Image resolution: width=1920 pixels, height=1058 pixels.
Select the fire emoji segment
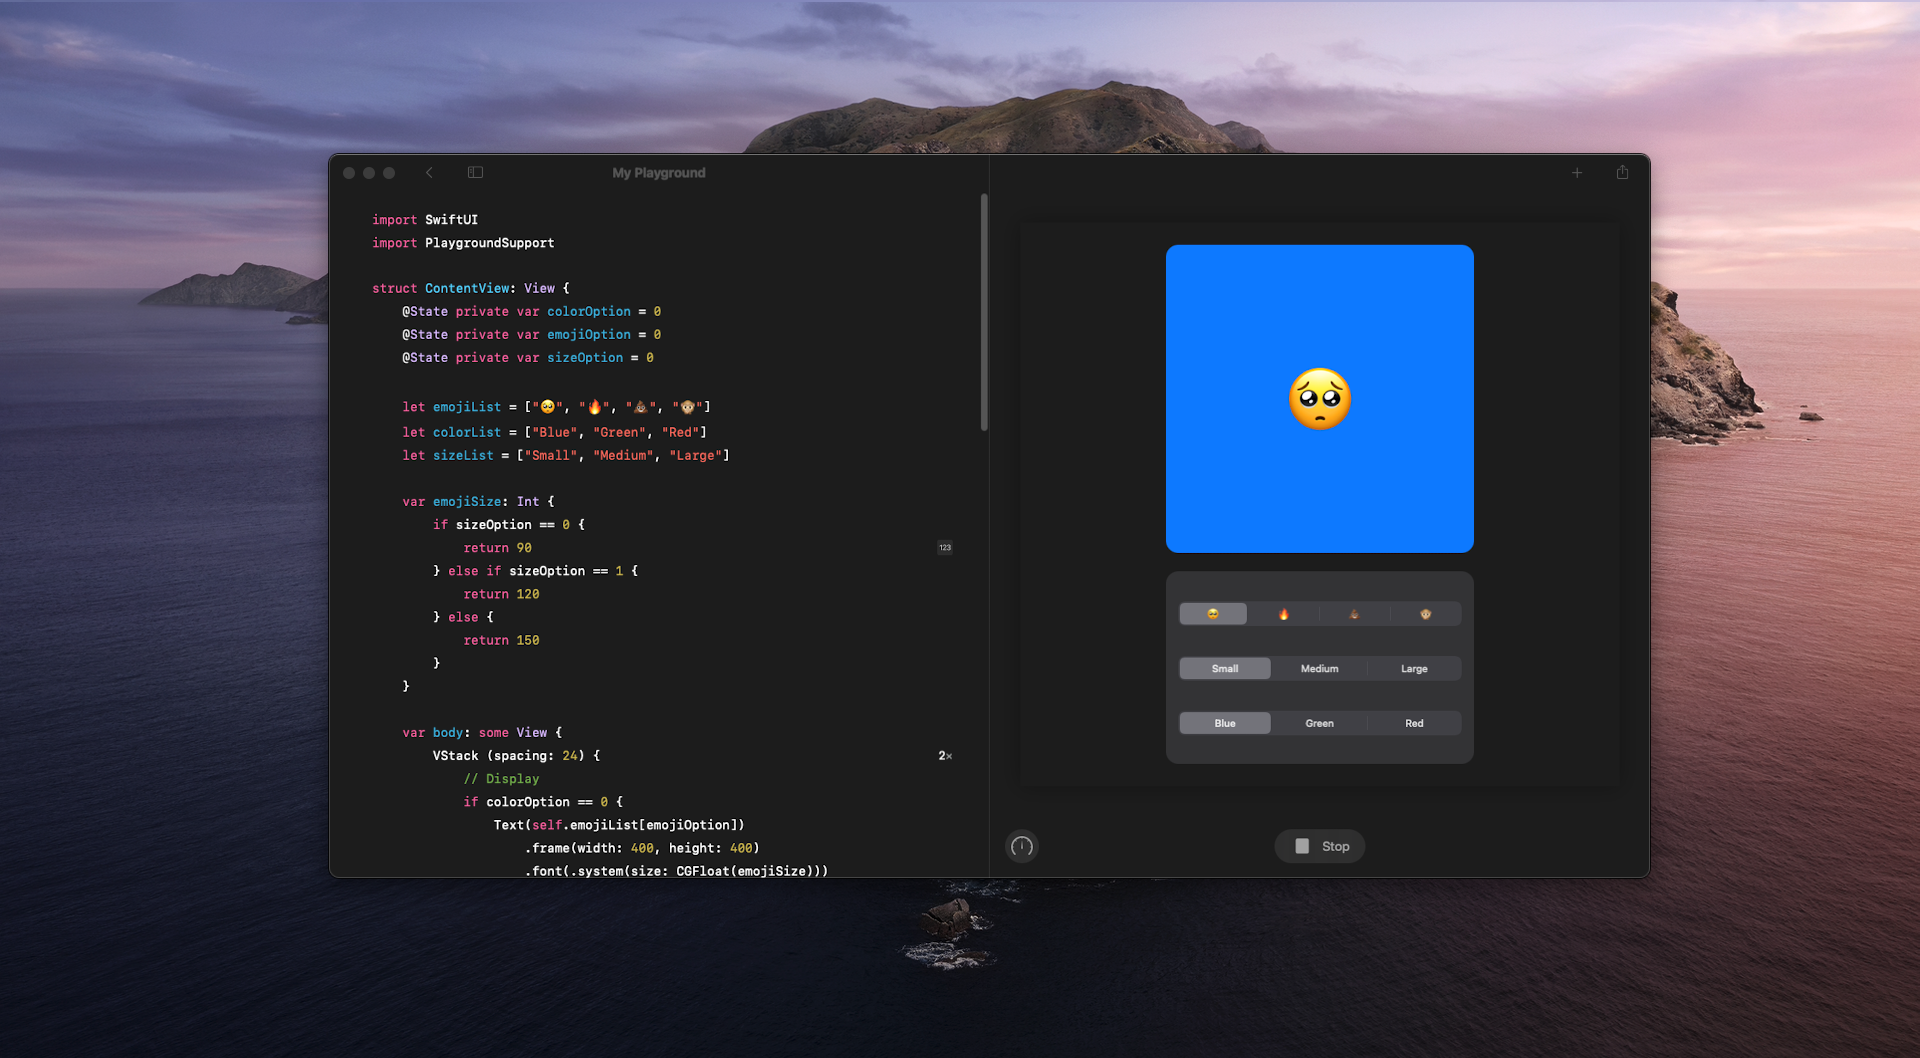click(1283, 613)
